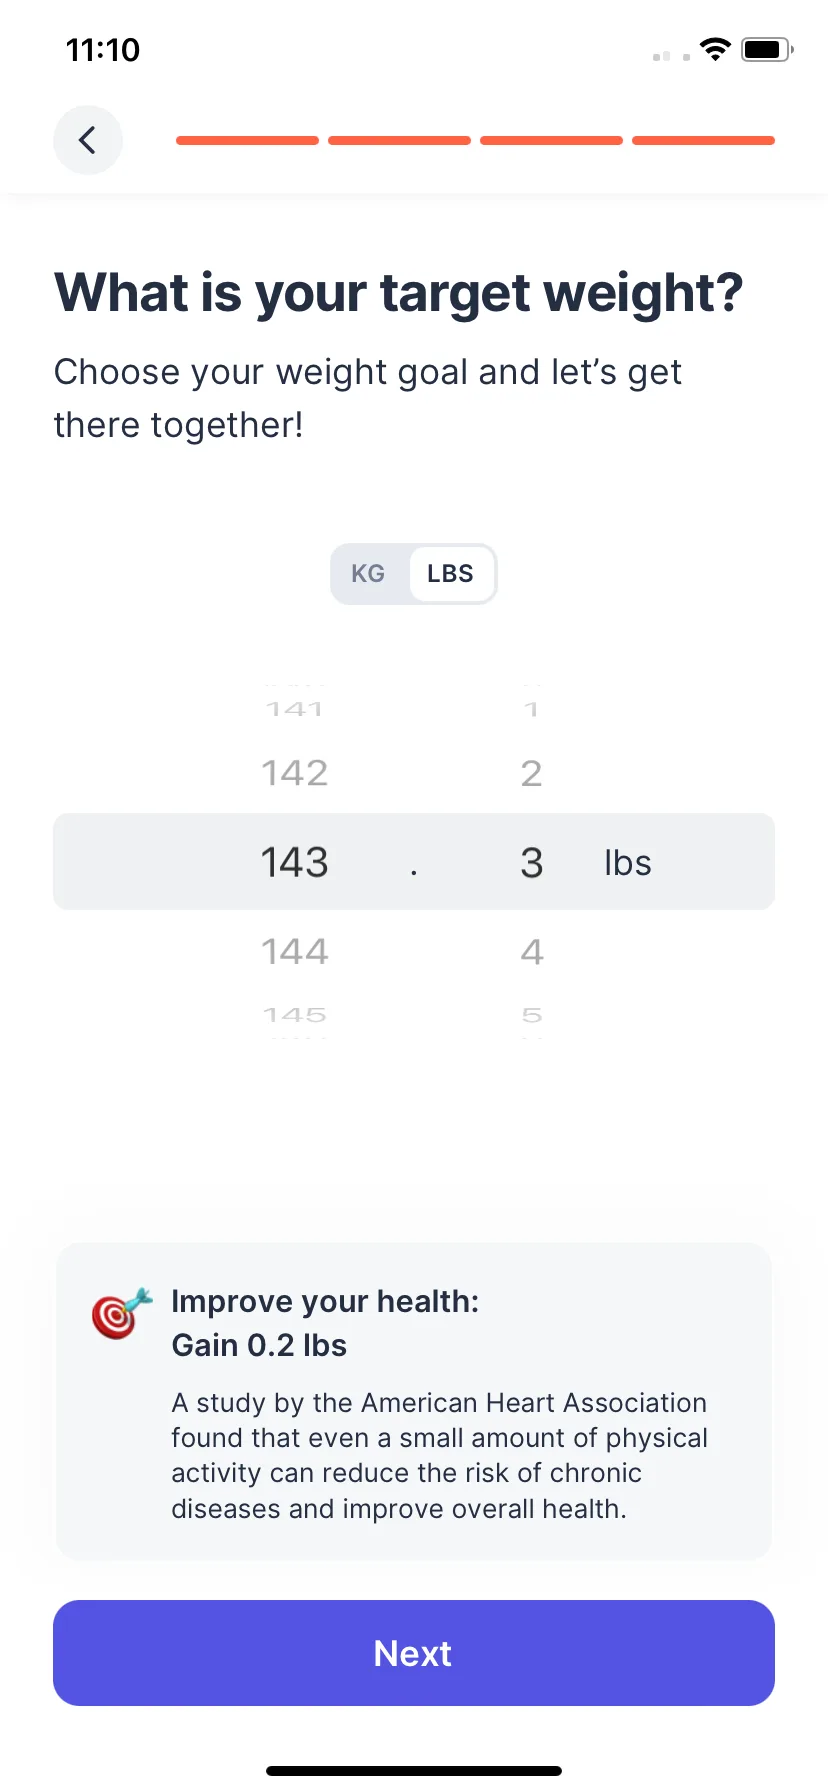Click the dart target emoji icon
Image resolution: width=828 pixels, height=1792 pixels.
[x=122, y=1313]
